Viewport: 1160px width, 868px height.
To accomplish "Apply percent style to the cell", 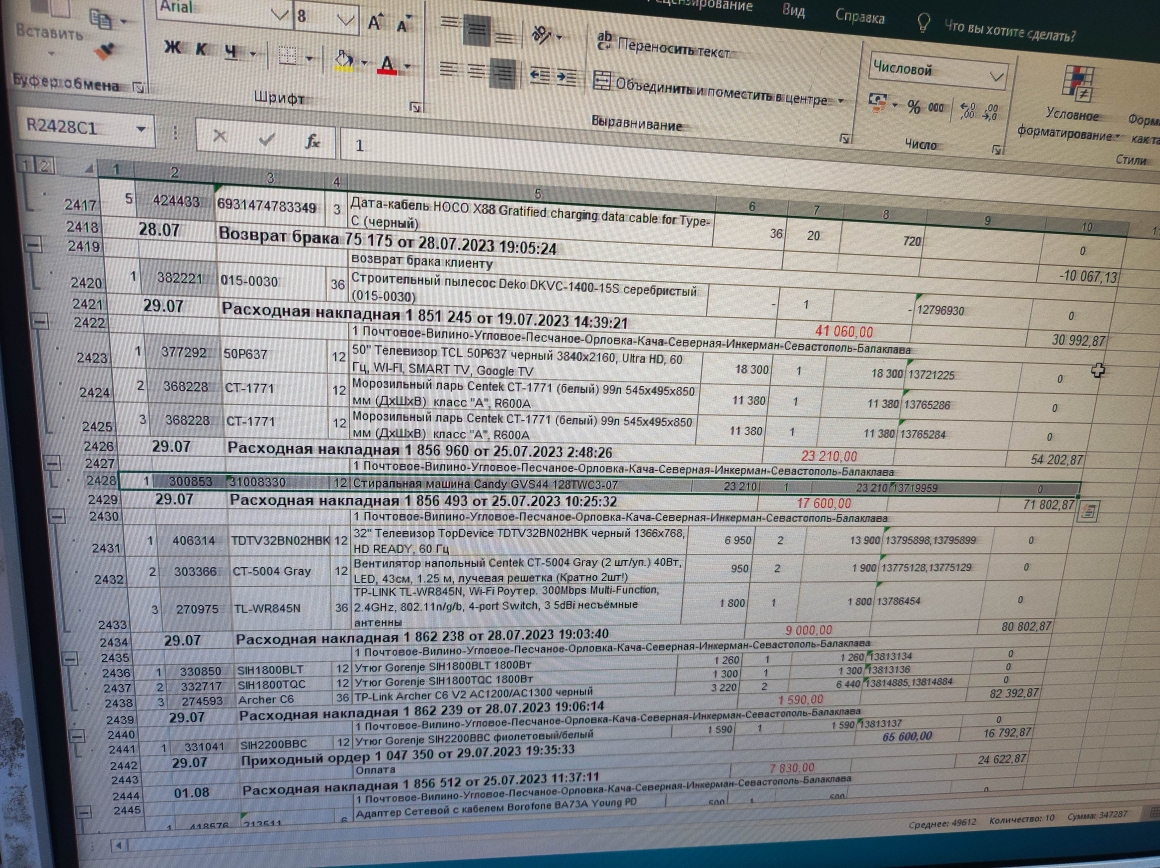I will point(914,107).
